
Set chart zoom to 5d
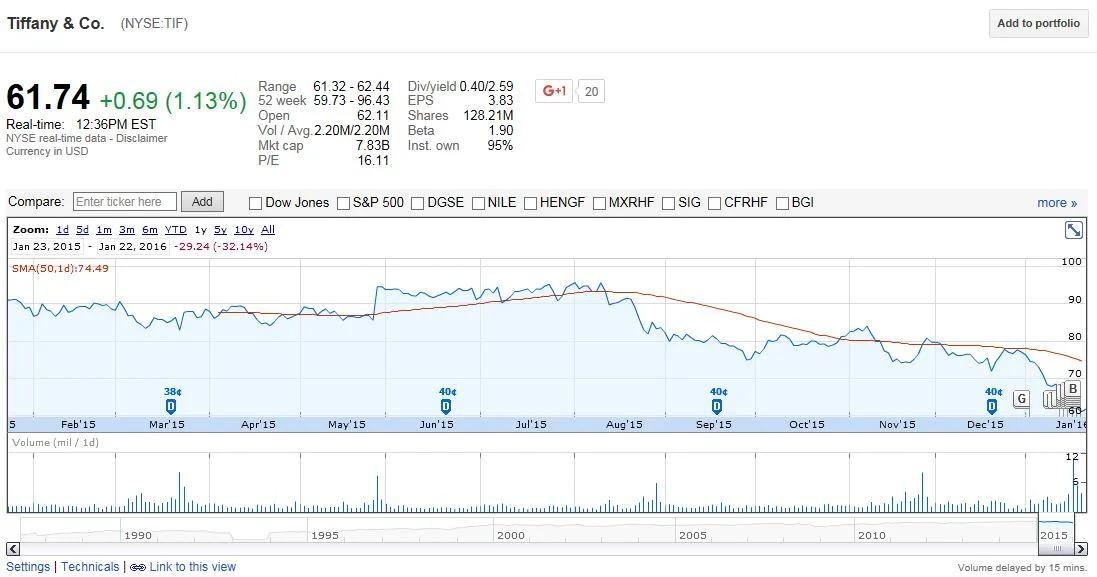tap(83, 229)
